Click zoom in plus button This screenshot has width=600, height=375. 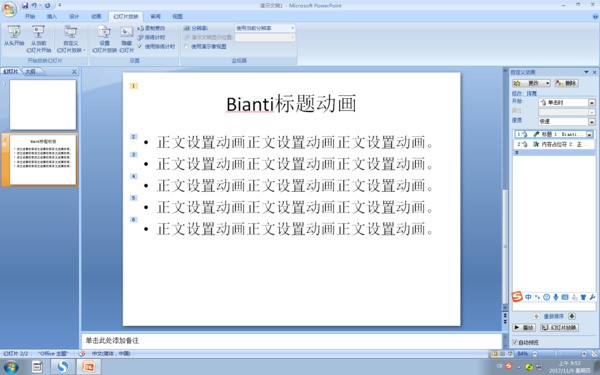584,354
